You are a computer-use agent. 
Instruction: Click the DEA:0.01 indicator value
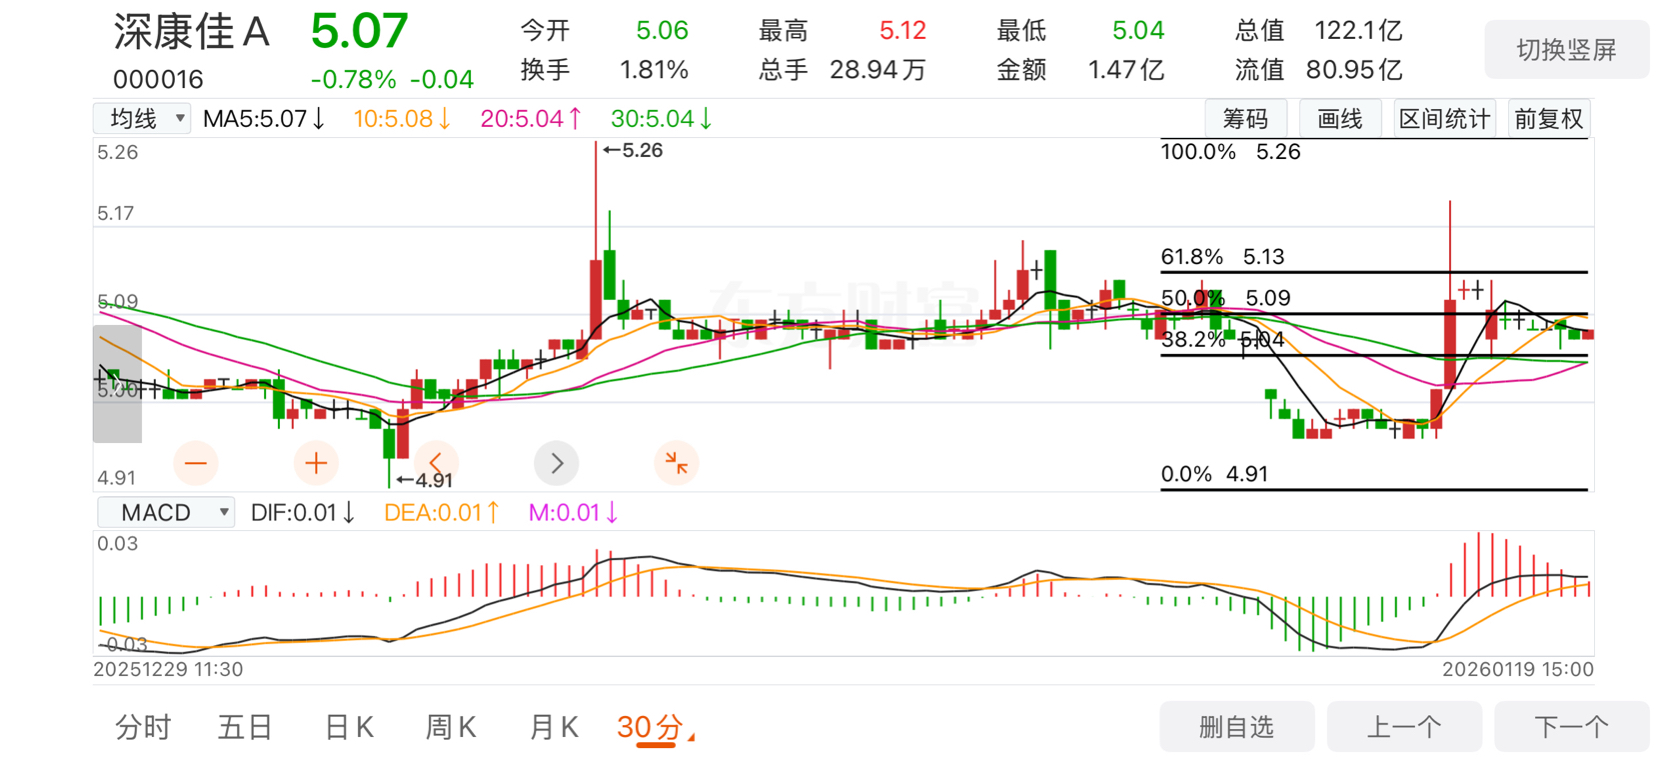(442, 513)
